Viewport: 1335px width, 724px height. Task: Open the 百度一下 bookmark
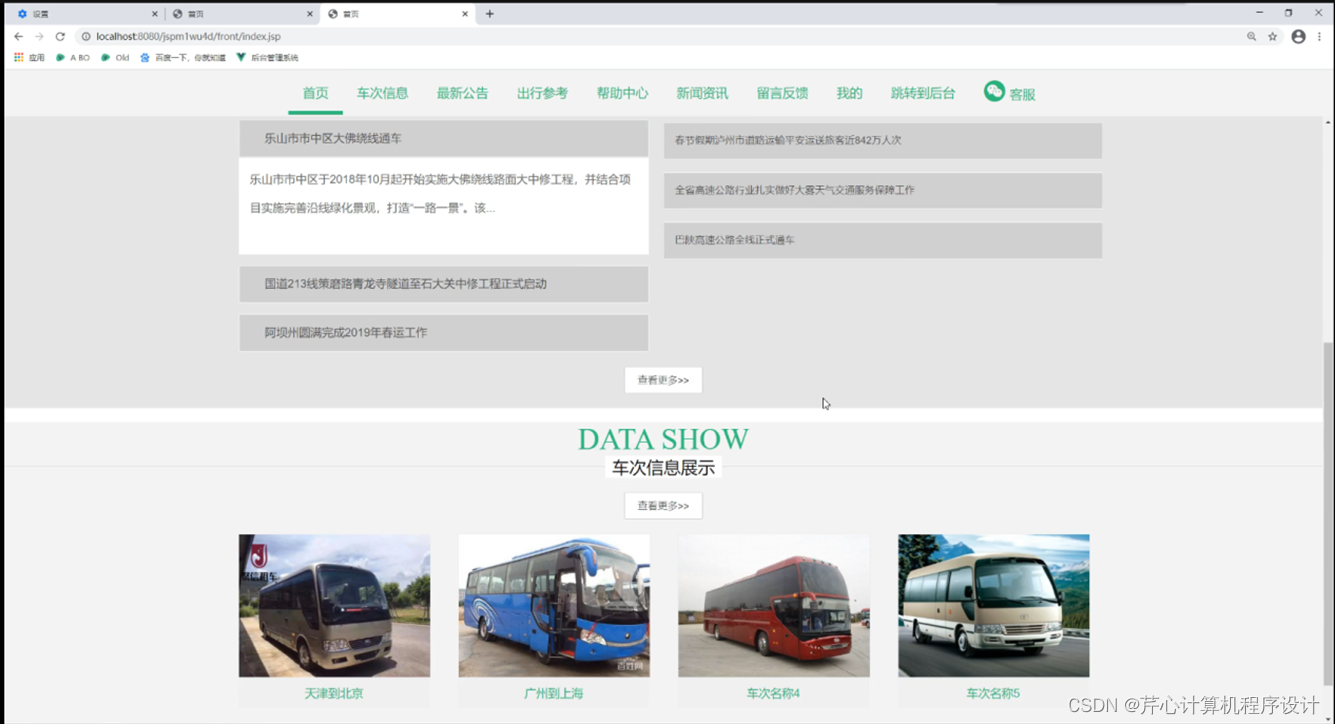tap(183, 58)
